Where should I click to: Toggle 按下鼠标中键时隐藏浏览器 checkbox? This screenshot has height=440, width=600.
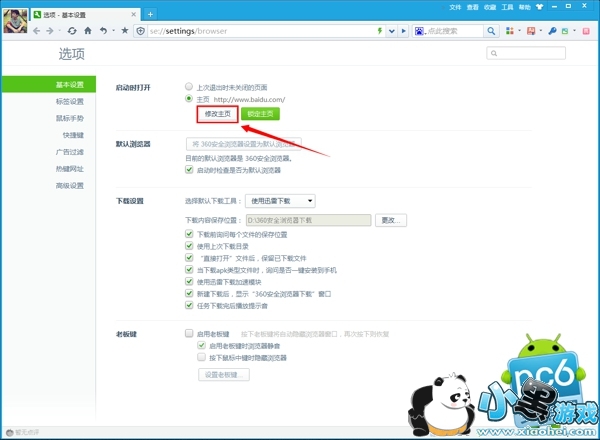point(201,357)
